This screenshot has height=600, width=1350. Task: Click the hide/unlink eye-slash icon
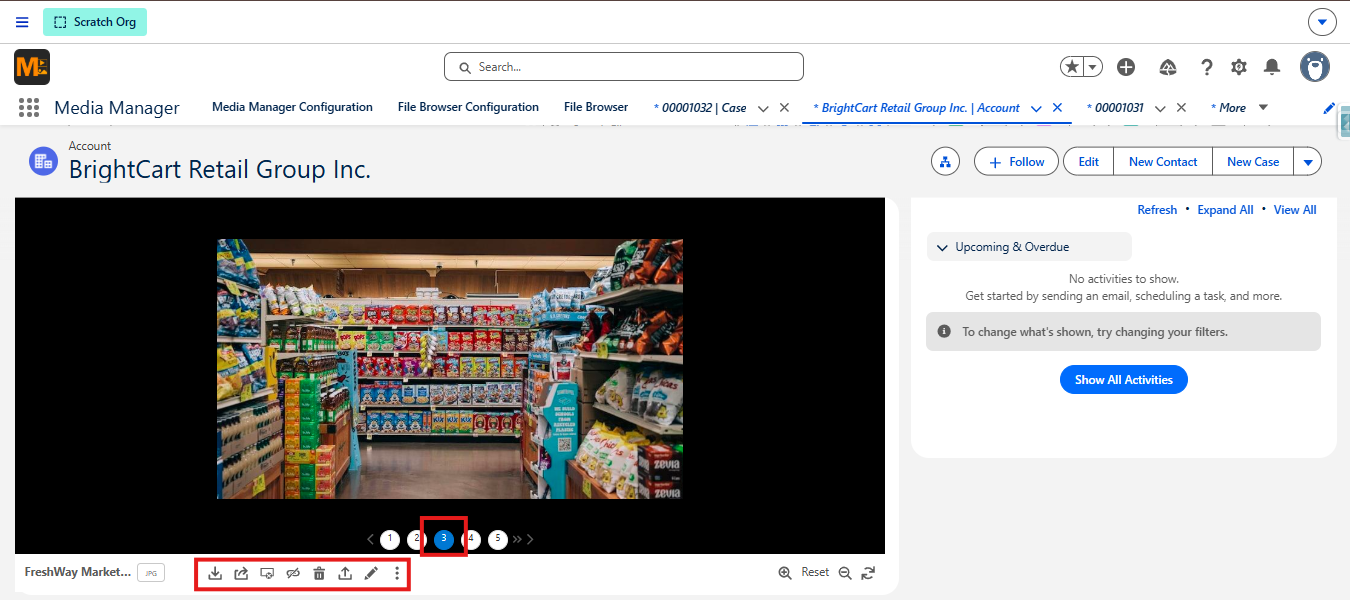[x=293, y=573]
